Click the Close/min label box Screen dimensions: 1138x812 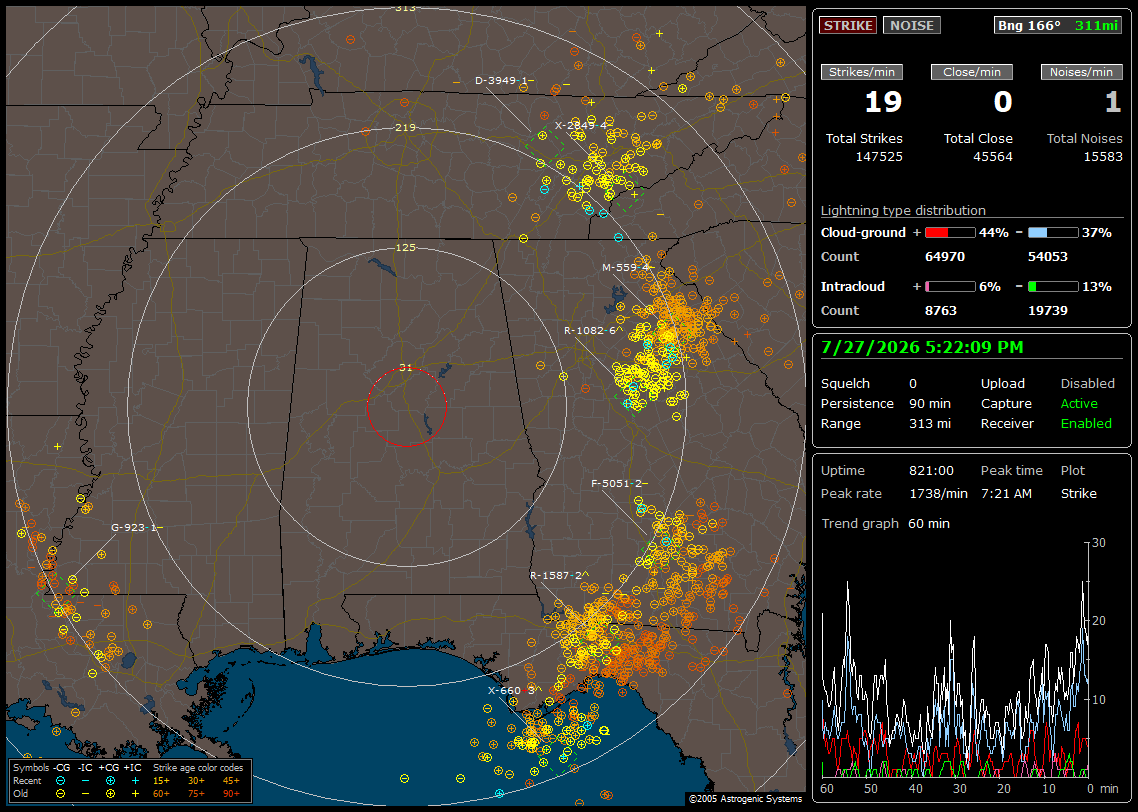click(x=972, y=72)
